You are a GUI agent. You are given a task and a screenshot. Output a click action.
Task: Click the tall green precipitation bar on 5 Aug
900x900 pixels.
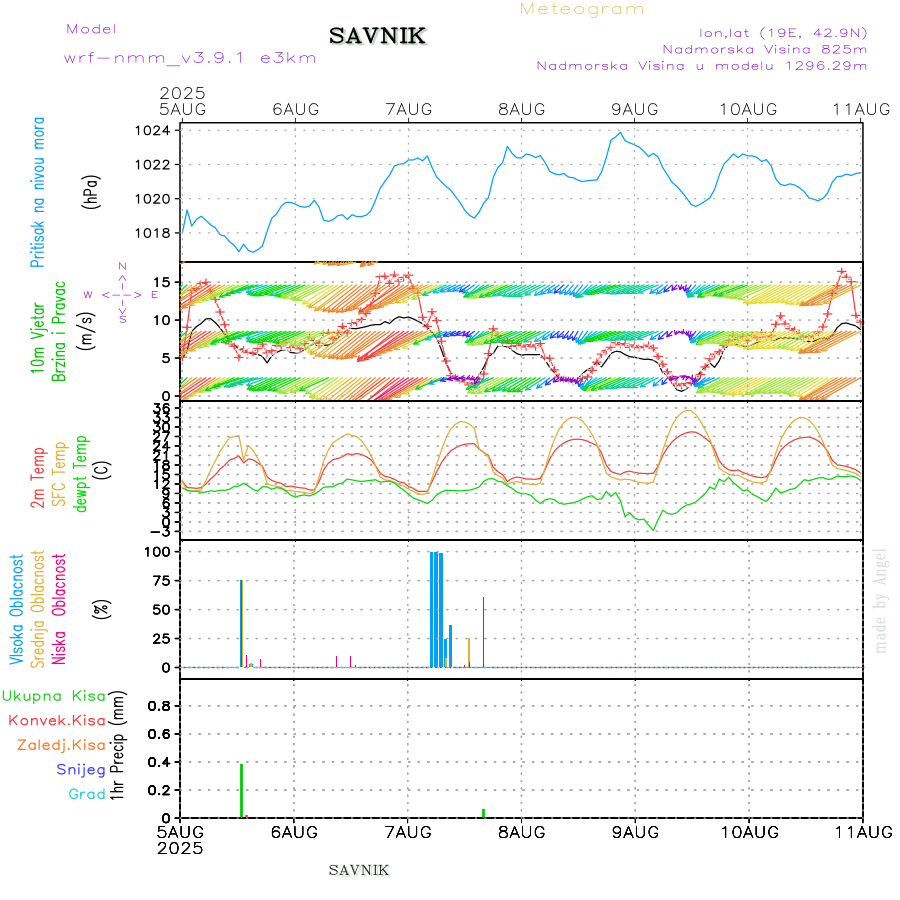[241, 790]
